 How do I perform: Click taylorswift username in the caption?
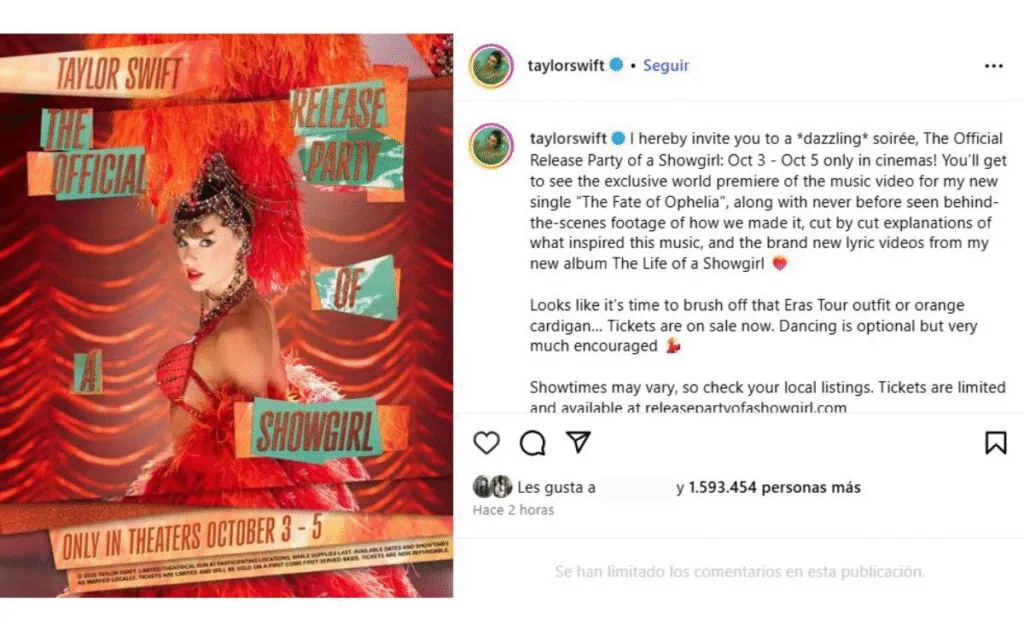[568, 138]
